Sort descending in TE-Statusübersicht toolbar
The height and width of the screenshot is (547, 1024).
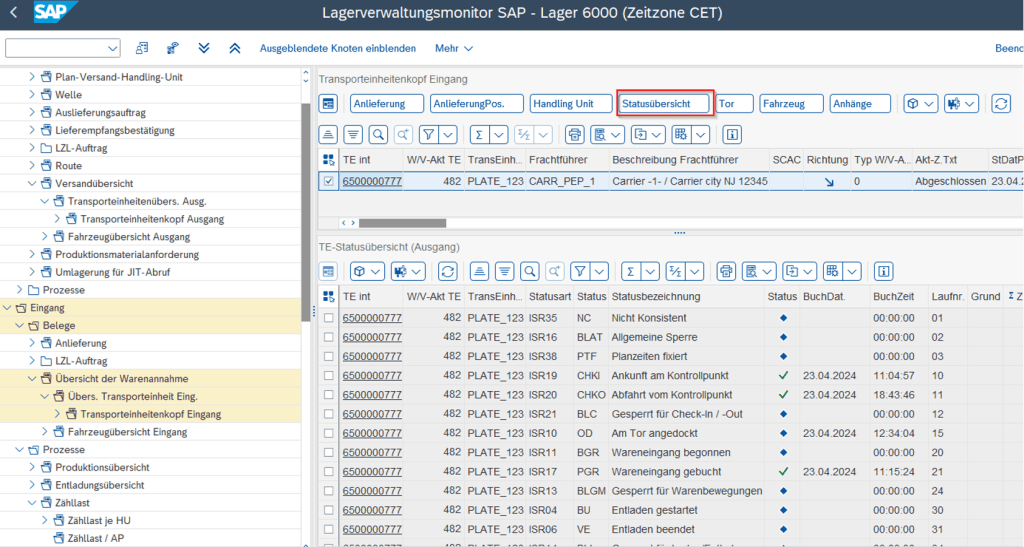pyautogui.click(x=504, y=271)
